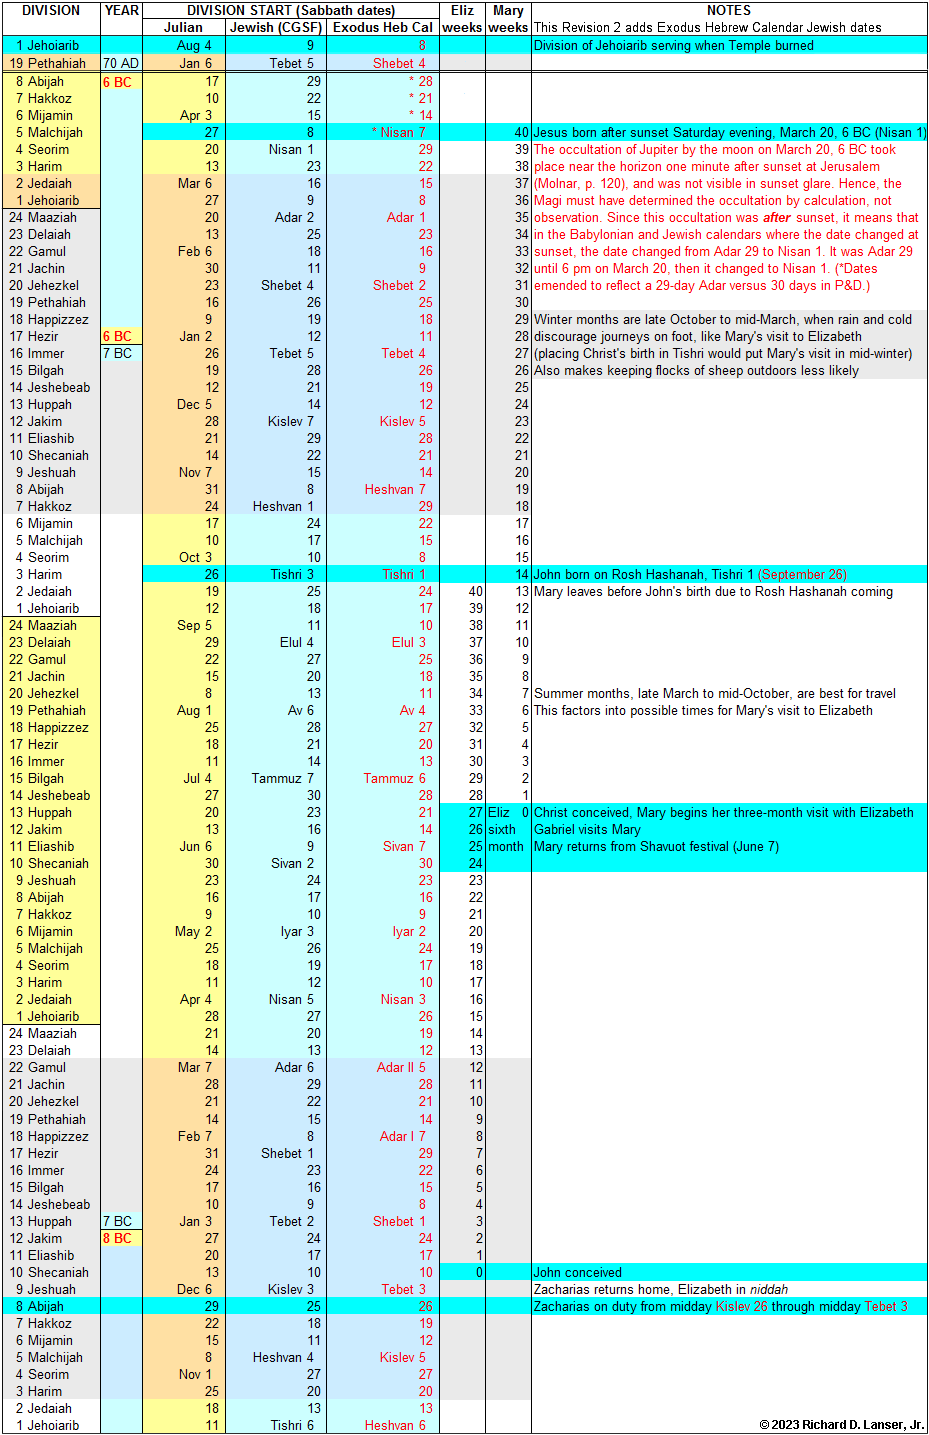Click the DIVISION column header
The height and width of the screenshot is (1435, 929).
(x=51, y=11)
